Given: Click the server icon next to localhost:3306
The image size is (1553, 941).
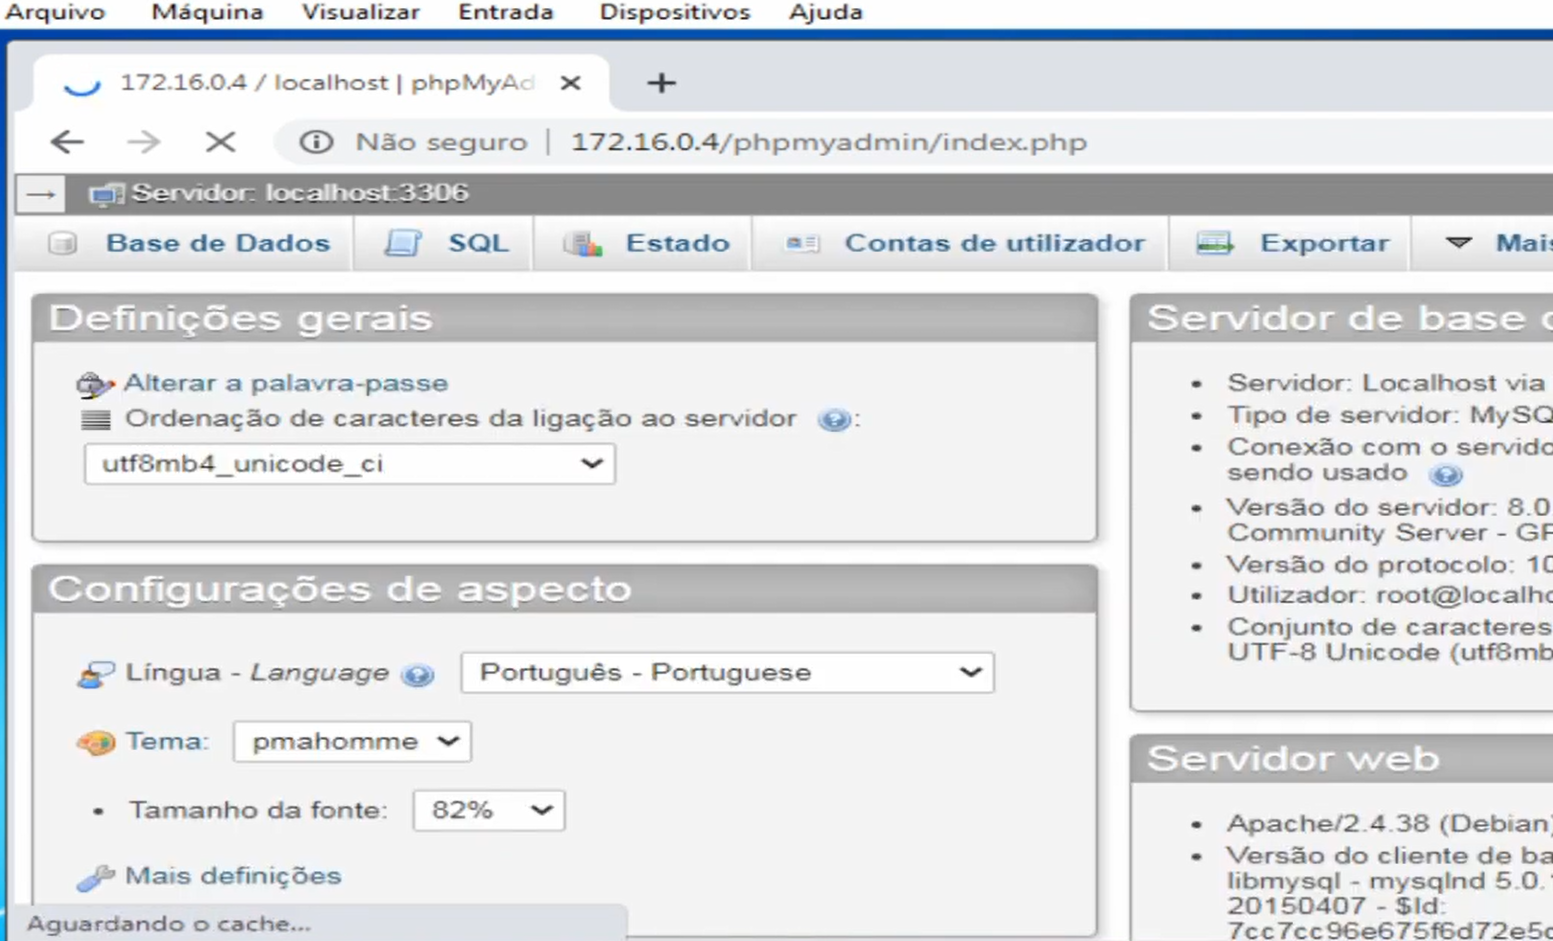Looking at the screenshot, I should point(103,193).
